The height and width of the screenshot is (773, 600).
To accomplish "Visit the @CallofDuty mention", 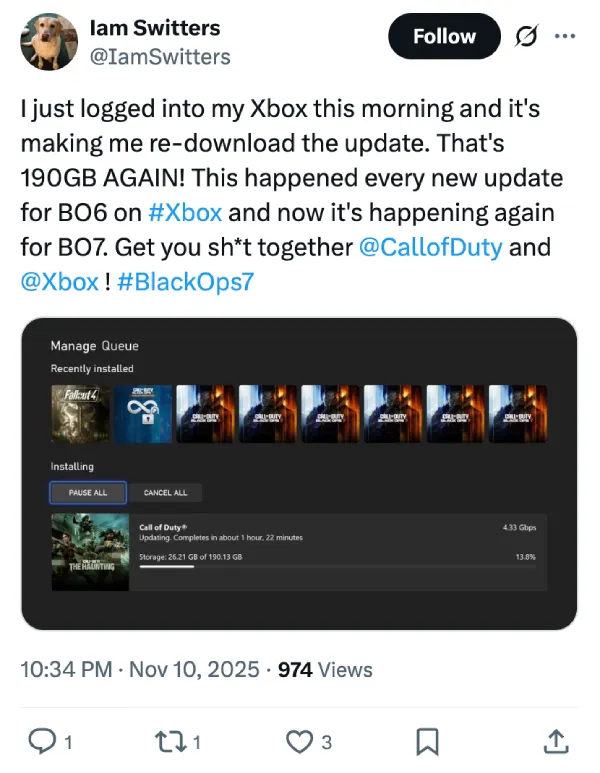I will (429, 247).
